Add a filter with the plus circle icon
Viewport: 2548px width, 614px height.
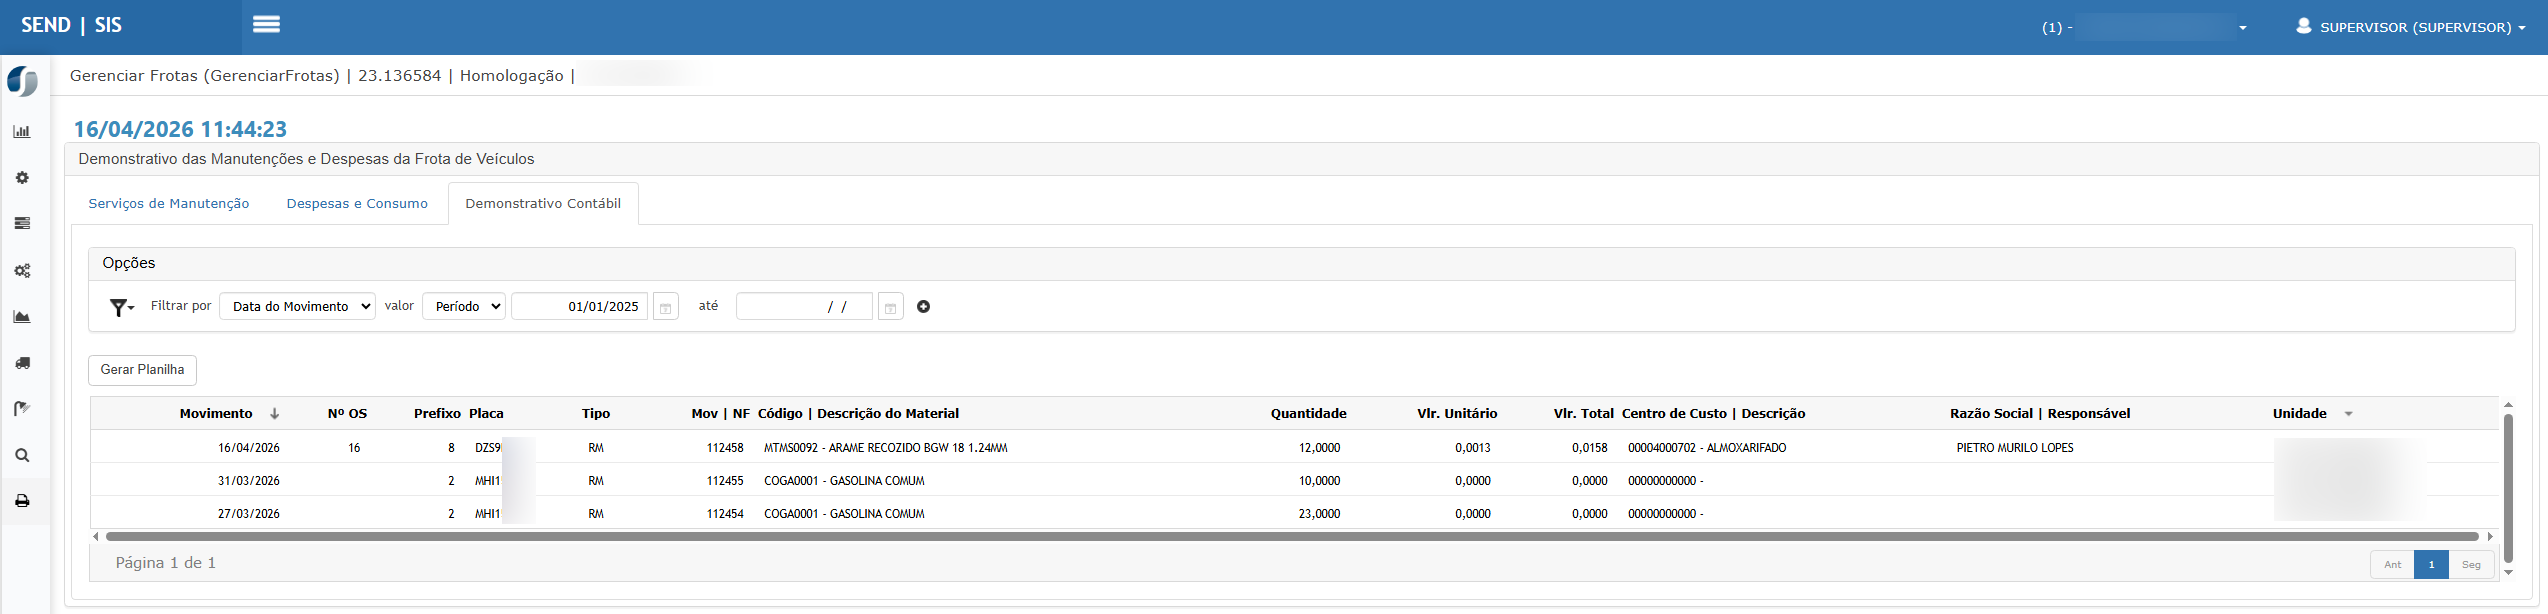click(x=923, y=307)
